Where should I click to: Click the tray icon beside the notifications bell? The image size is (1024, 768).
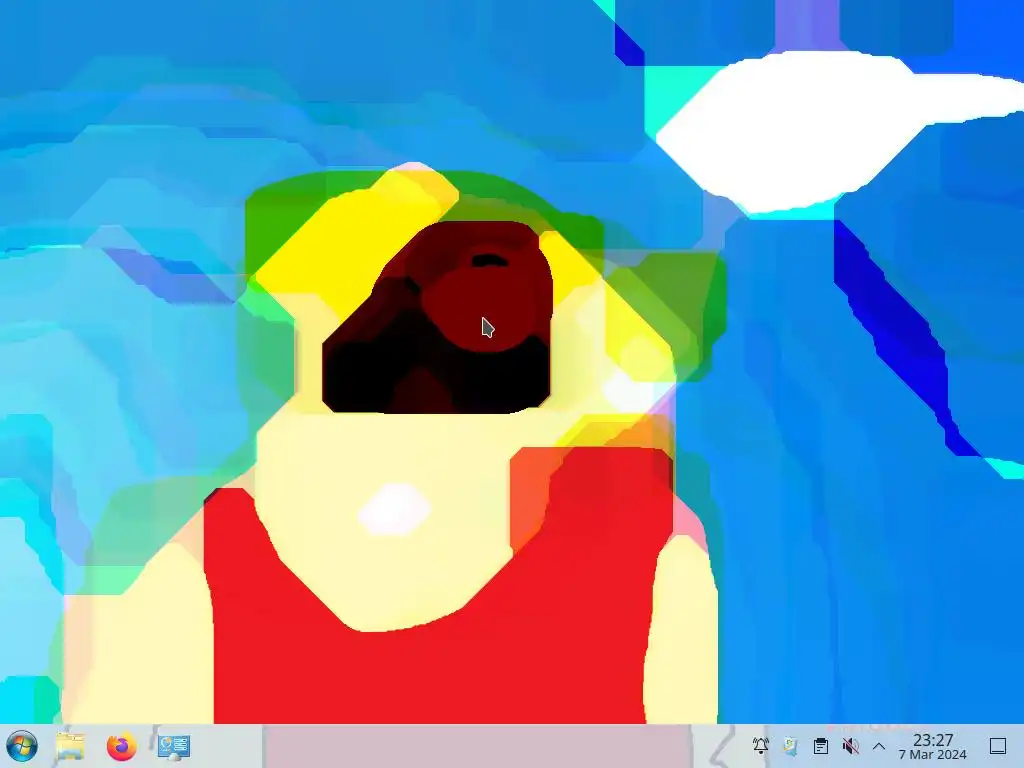point(790,745)
